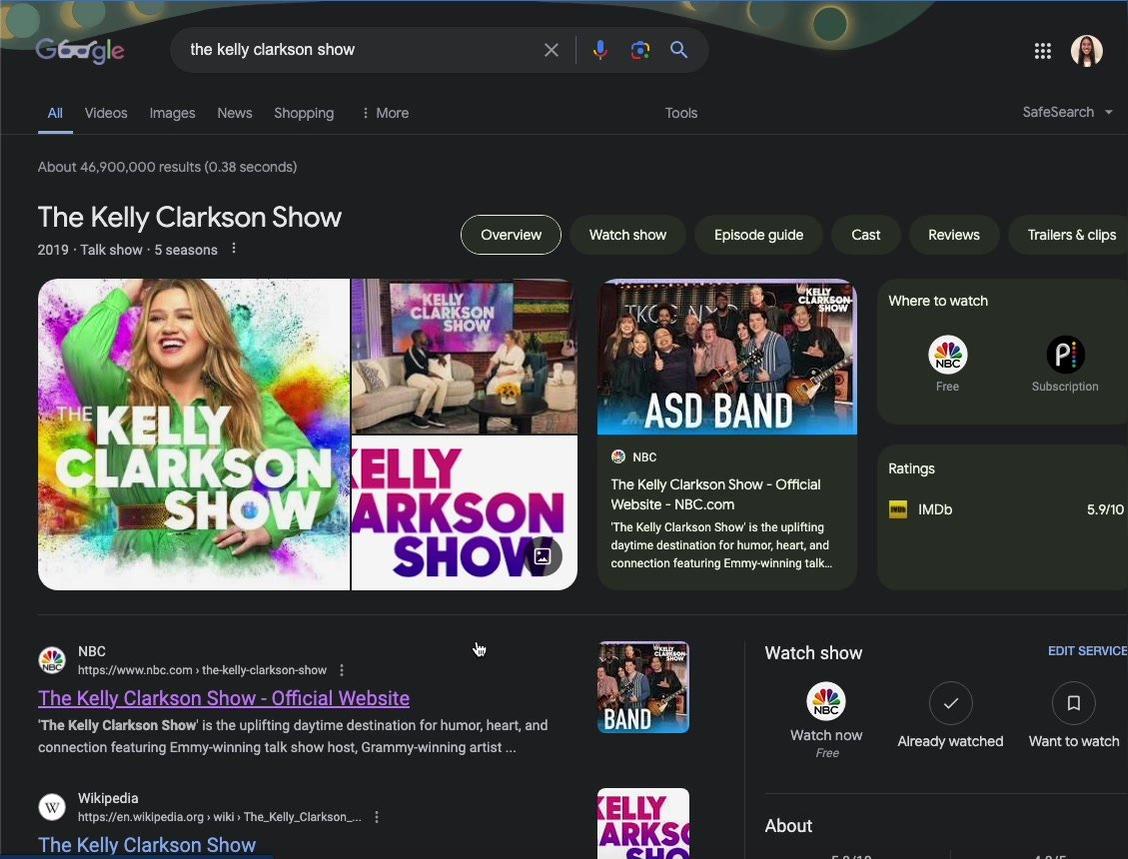
Task: Open the More search categories menu
Action: click(x=386, y=113)
